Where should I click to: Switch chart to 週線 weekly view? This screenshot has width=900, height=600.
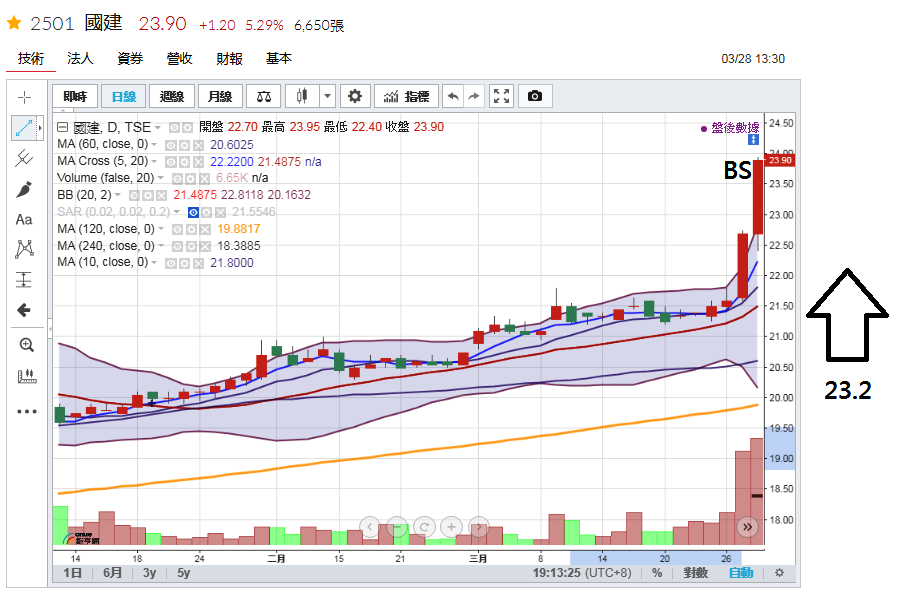[x=172, y=96]
